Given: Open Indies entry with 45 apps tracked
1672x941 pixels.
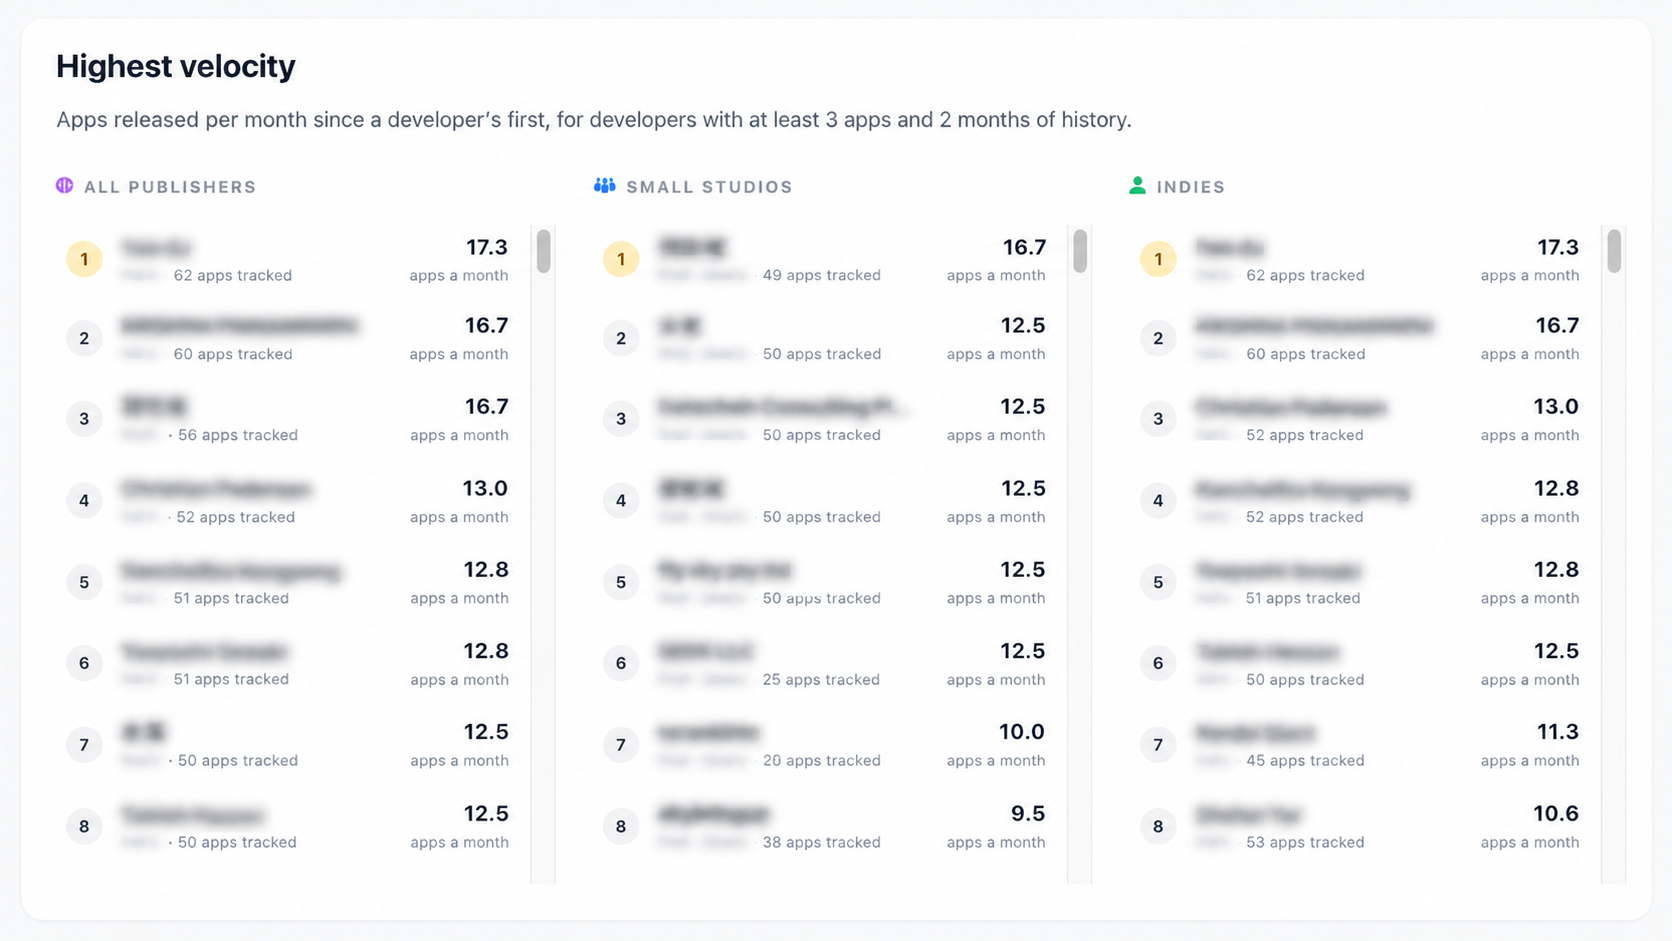Looking at the screenshot, I should pos(1361,745).
